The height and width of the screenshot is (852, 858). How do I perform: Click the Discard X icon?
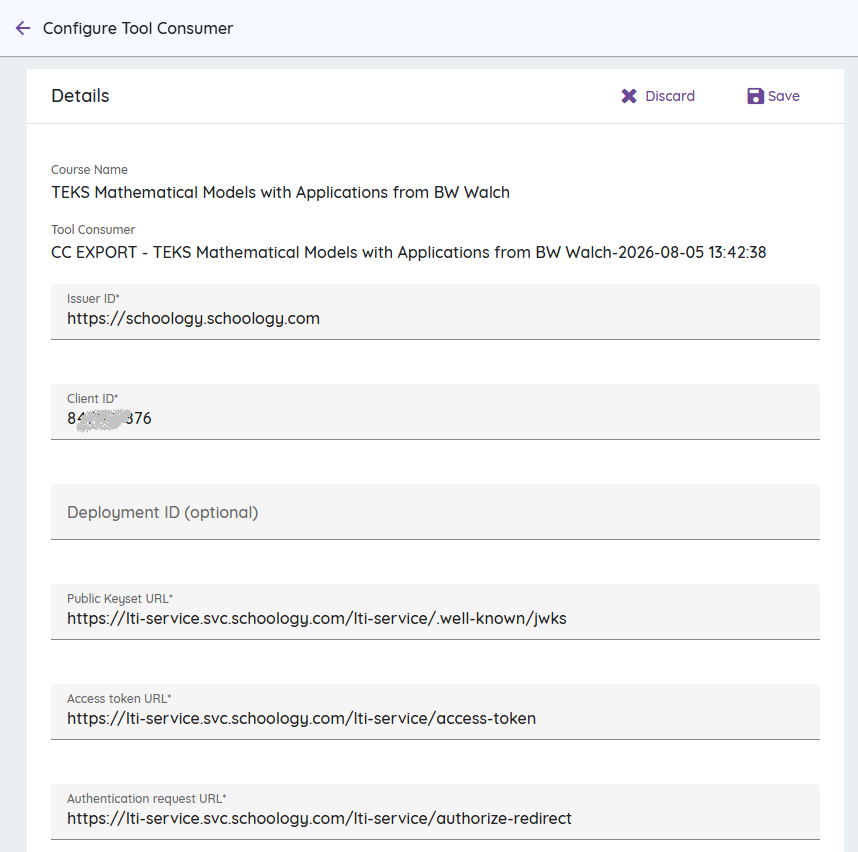coord(629,96)
